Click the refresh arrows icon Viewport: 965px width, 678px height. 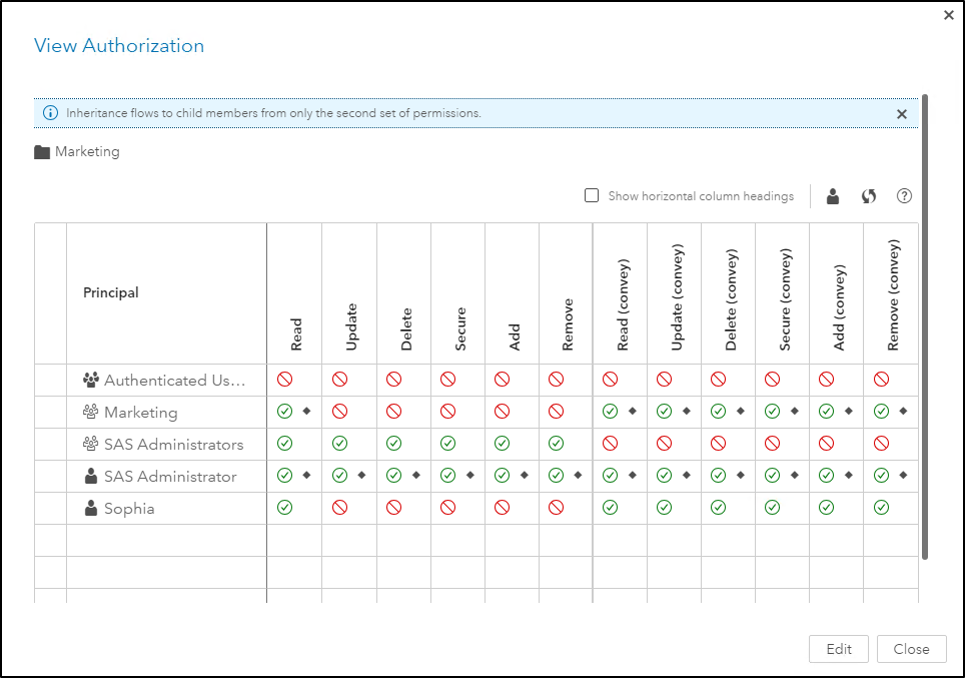pos(869,197)
